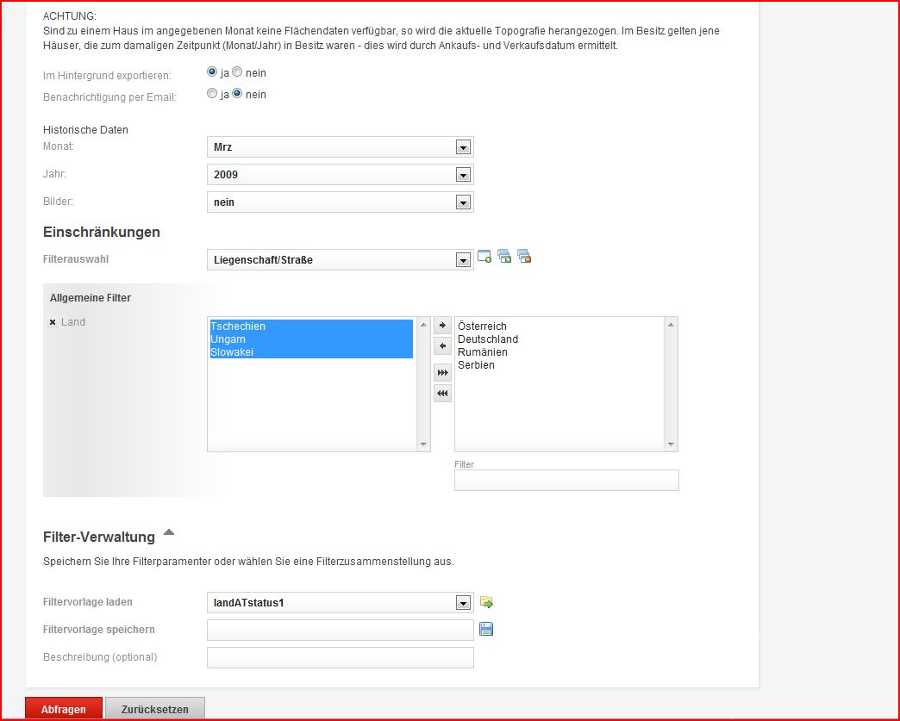Move selected countries right with single arrow
Viewport: 900px width, 721px height.
click(443, 326)
